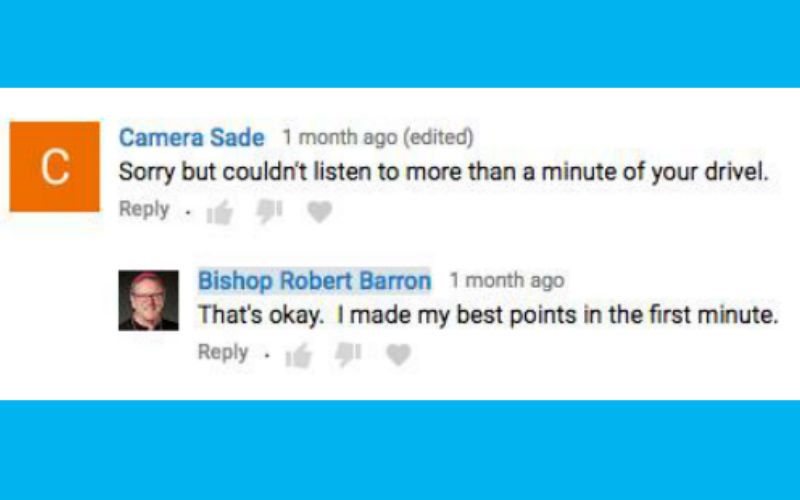
Task: Click the blue banner below the comments
Action: click(x=400, y=450)
